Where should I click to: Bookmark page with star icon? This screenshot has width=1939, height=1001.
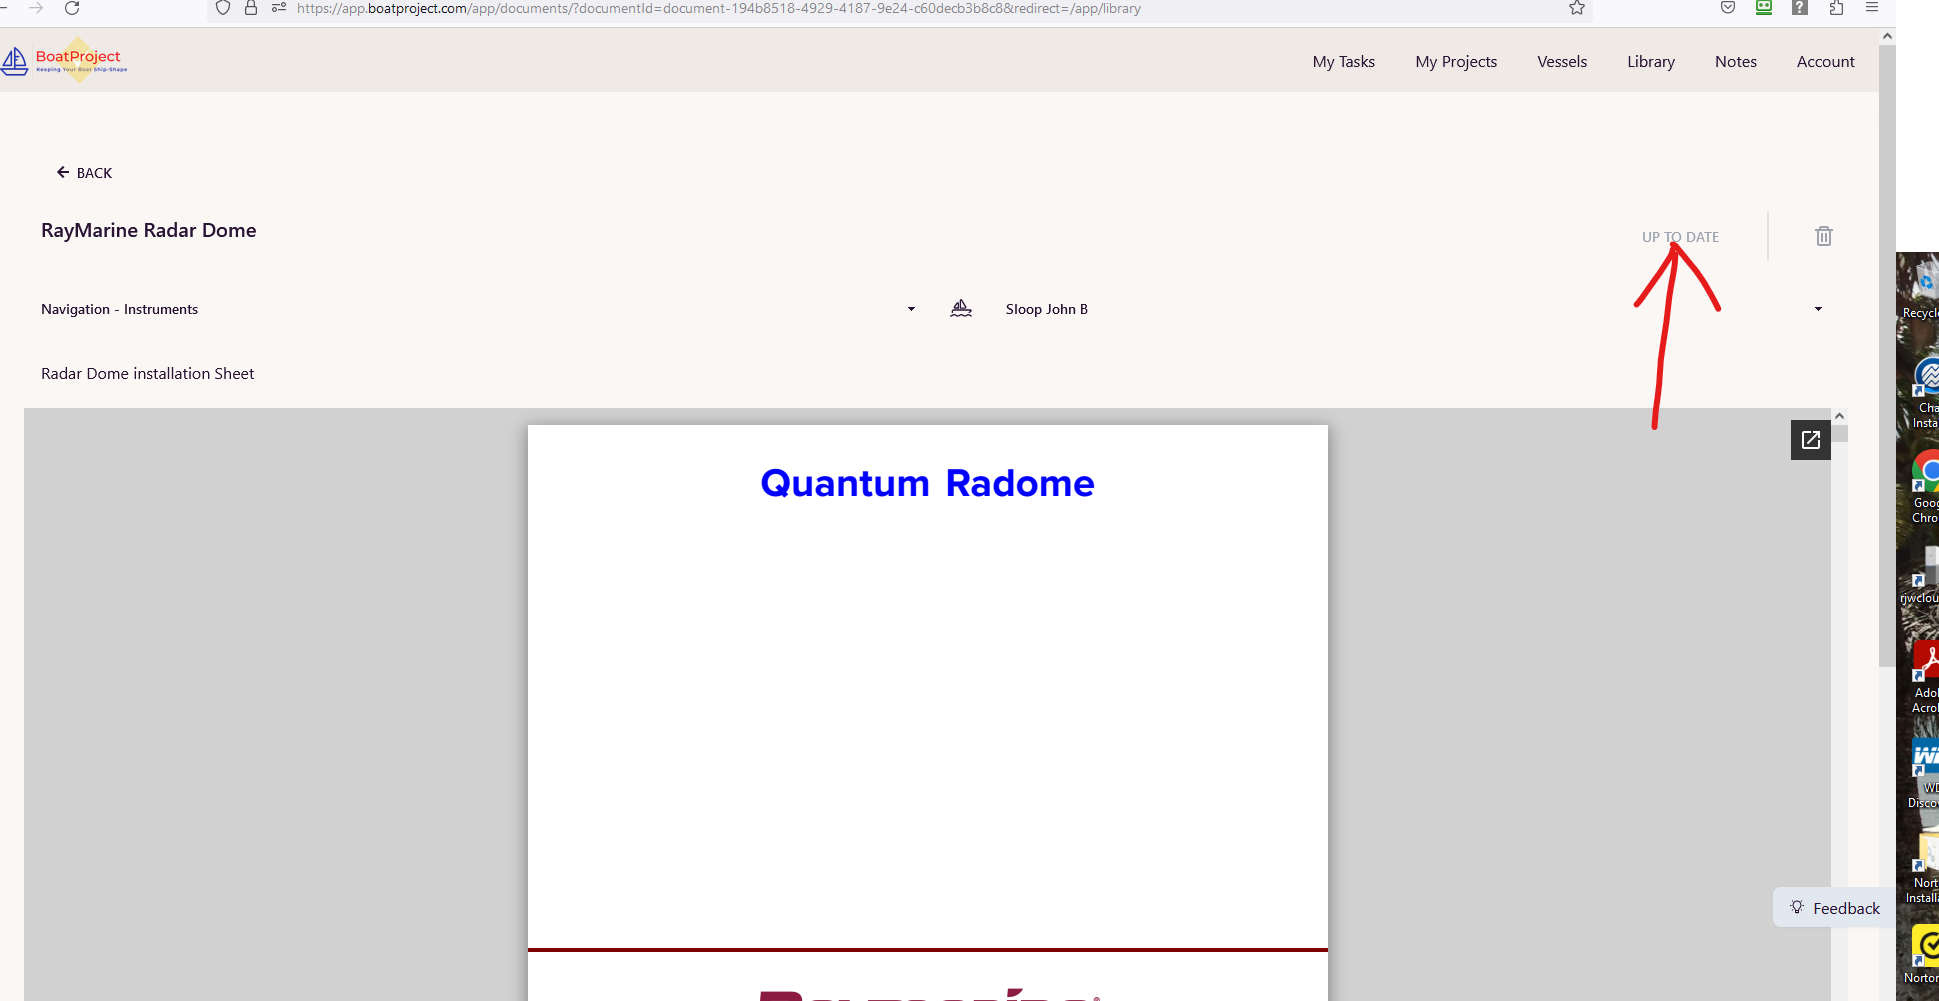[x=1577, y=8]
